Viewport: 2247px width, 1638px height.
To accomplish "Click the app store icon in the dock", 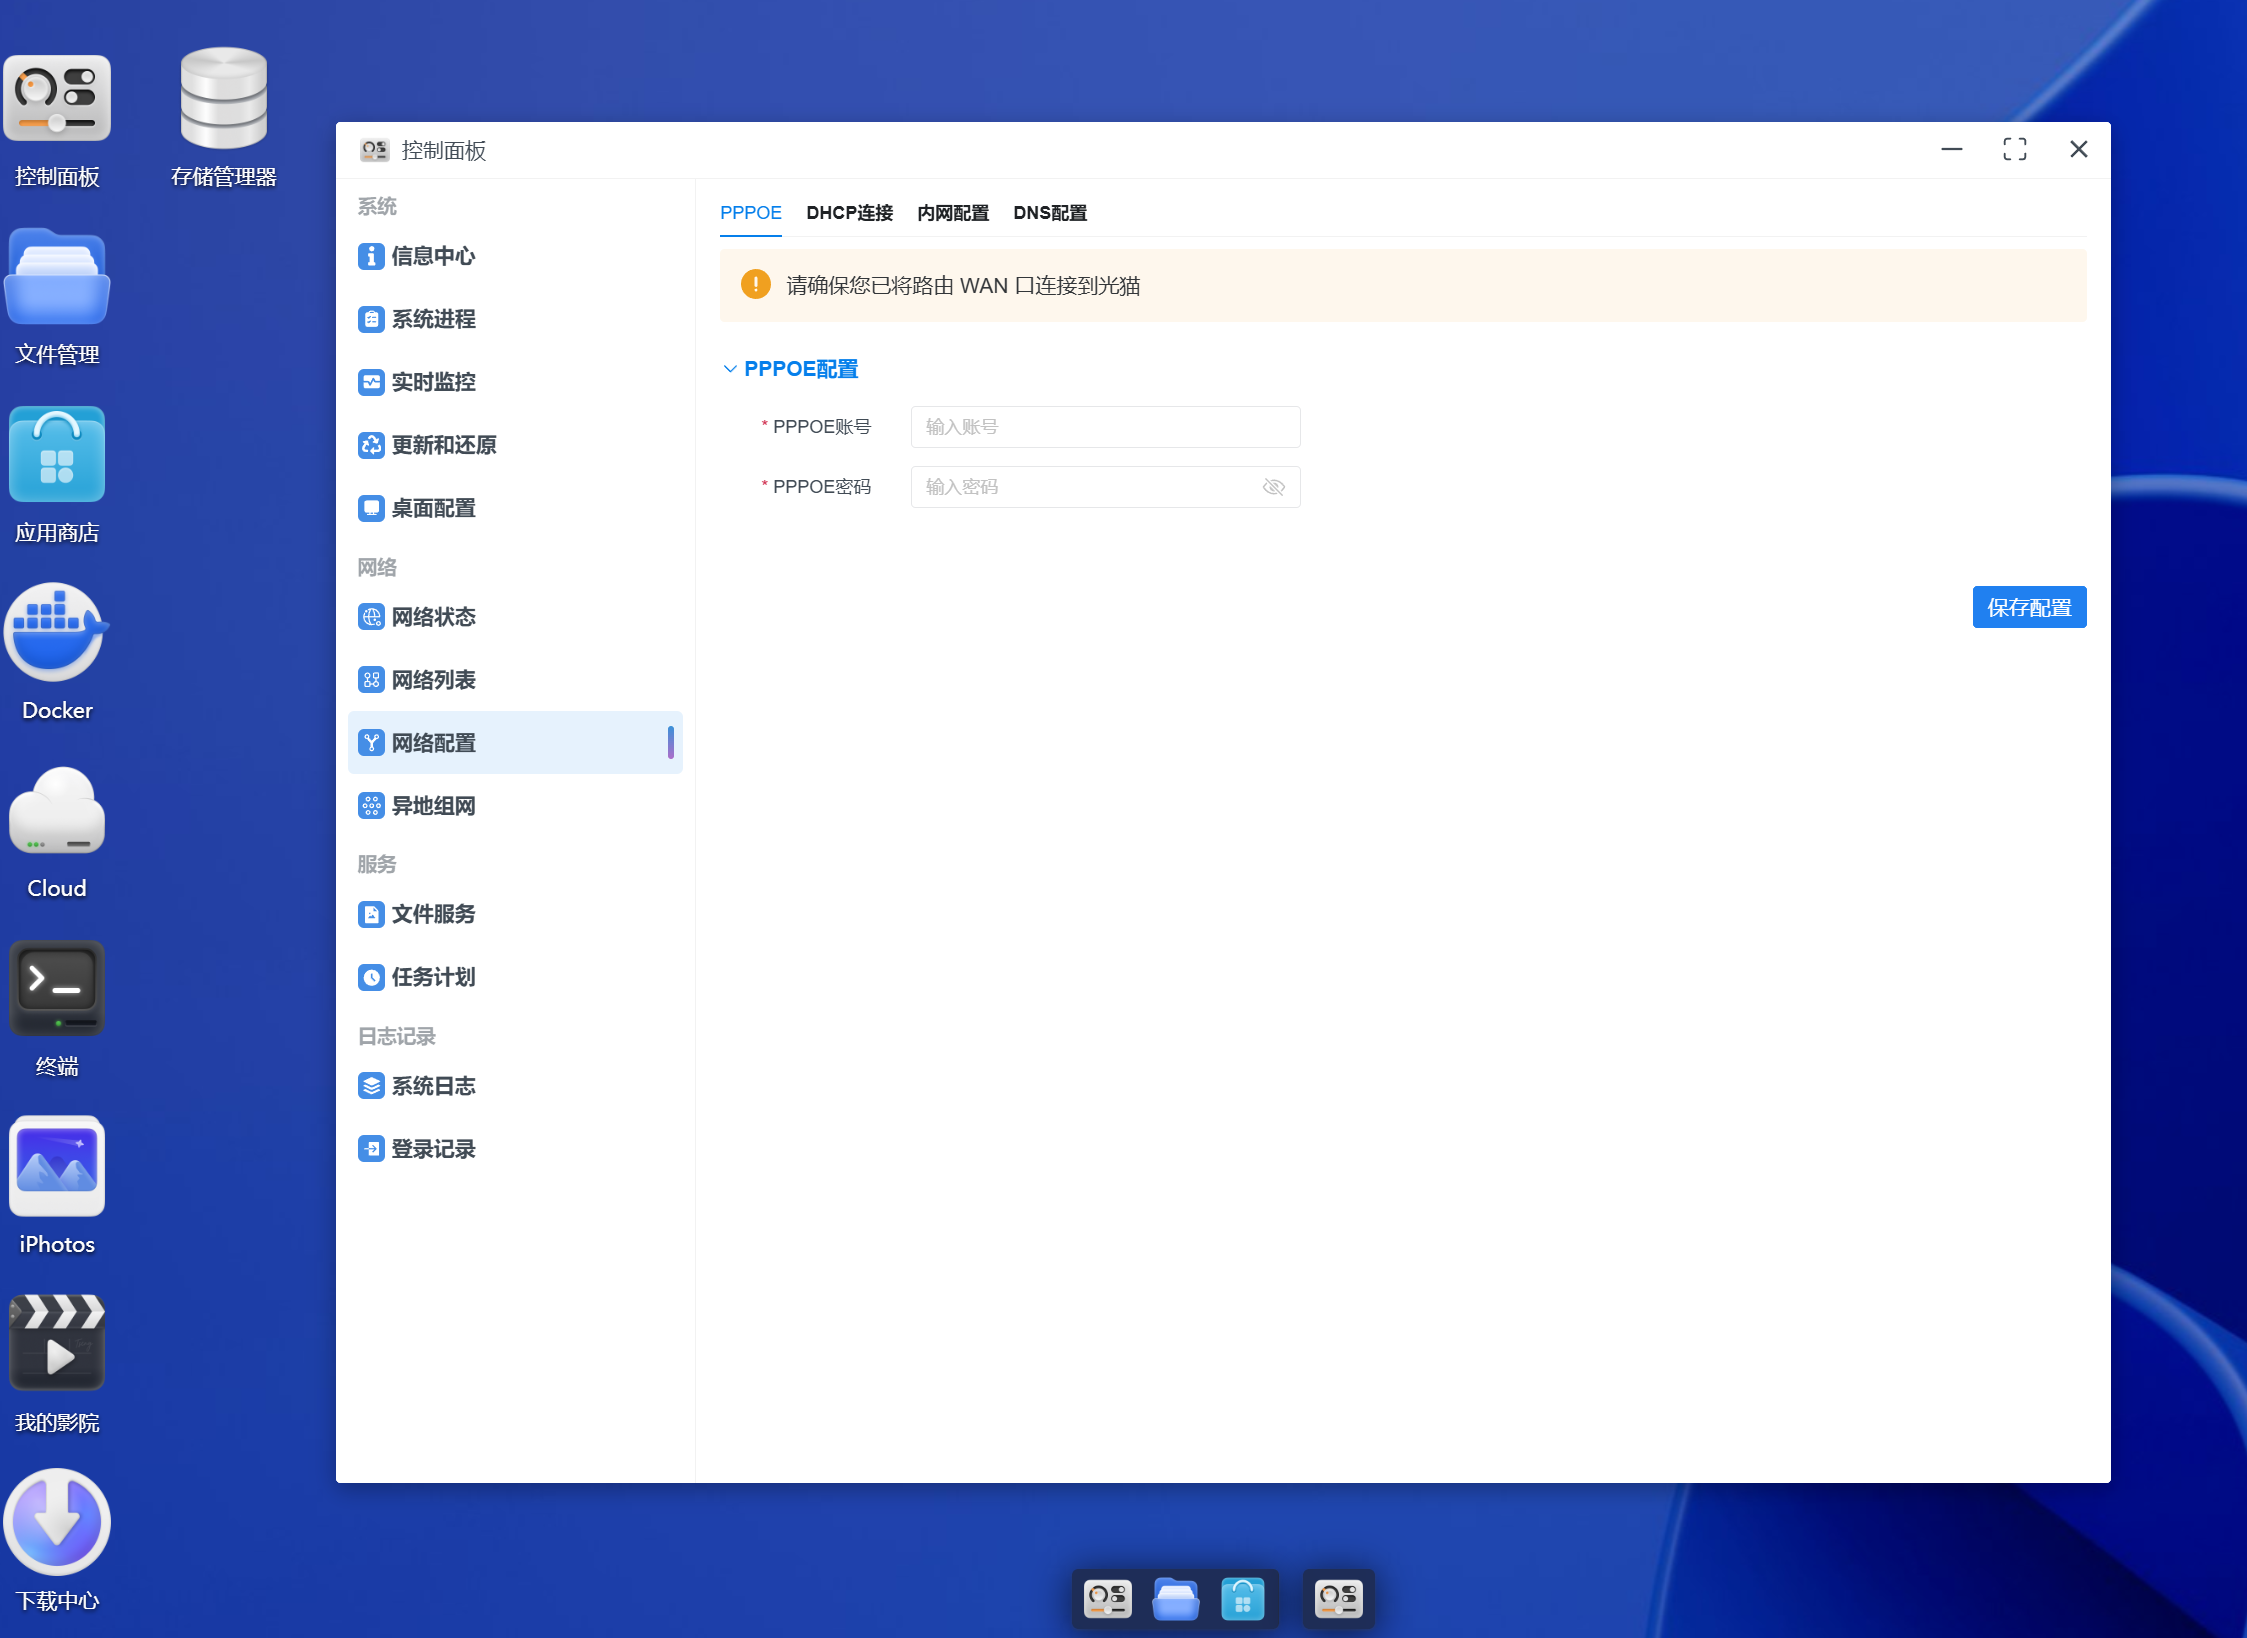I will [x=1243, y=1598].
